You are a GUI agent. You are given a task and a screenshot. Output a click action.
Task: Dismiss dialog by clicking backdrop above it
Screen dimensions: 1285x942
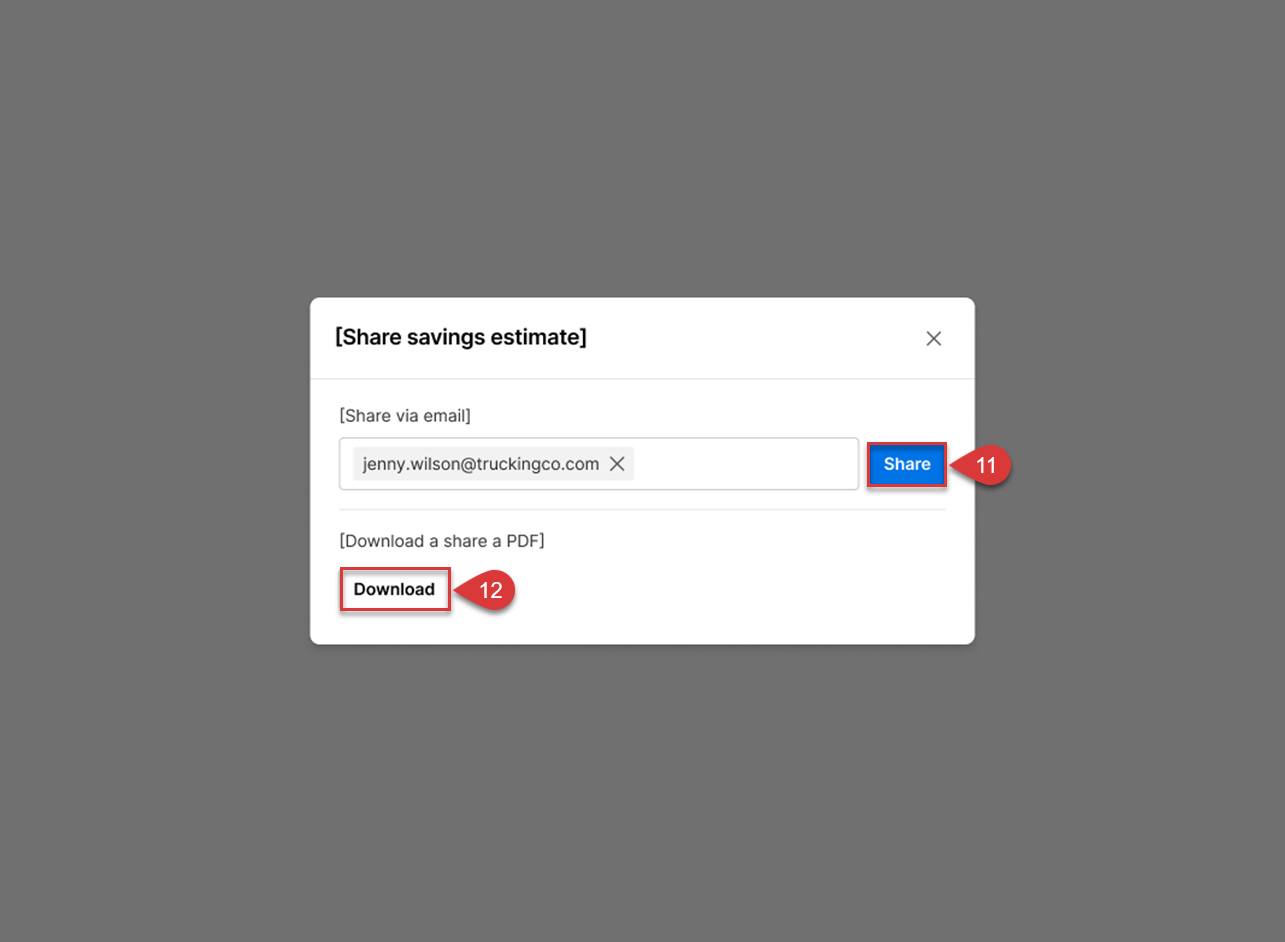[x=642, y=150]
